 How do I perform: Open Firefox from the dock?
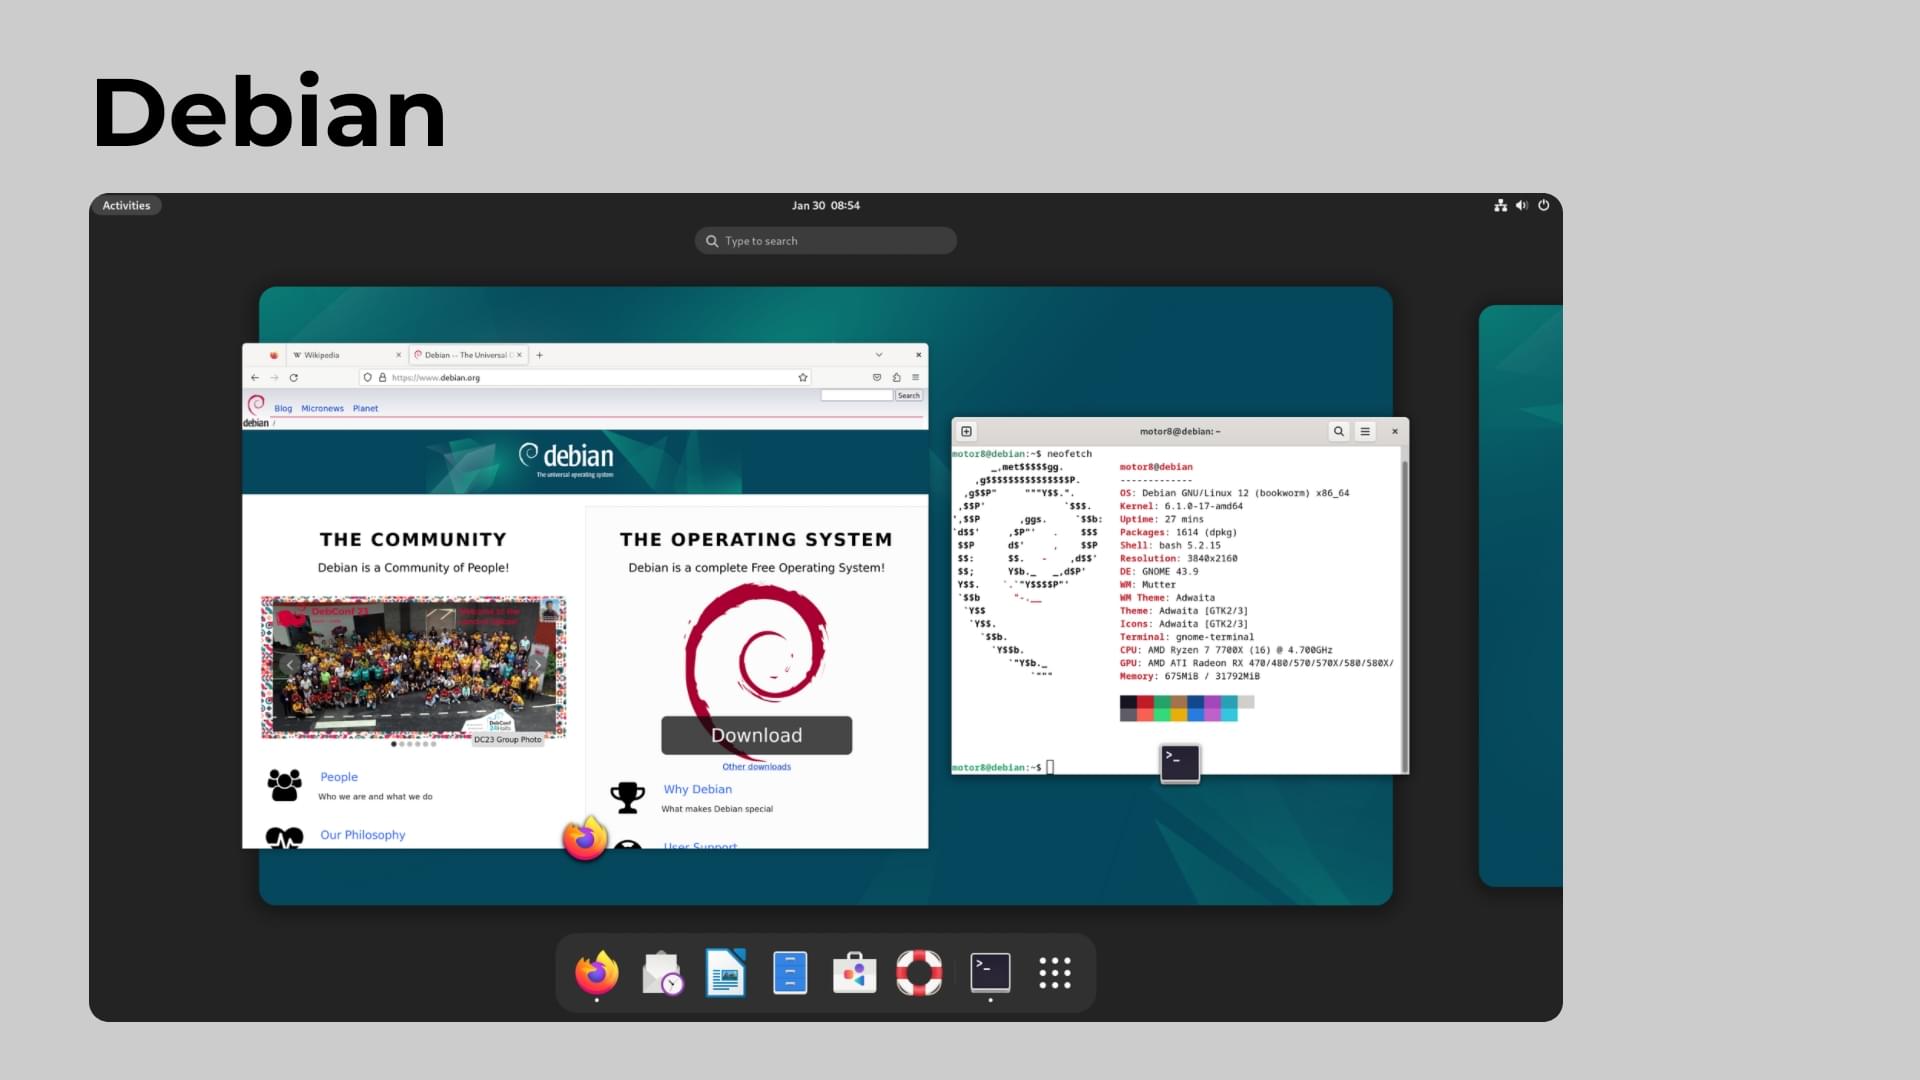pyautogui.click(x=597, y=972)
